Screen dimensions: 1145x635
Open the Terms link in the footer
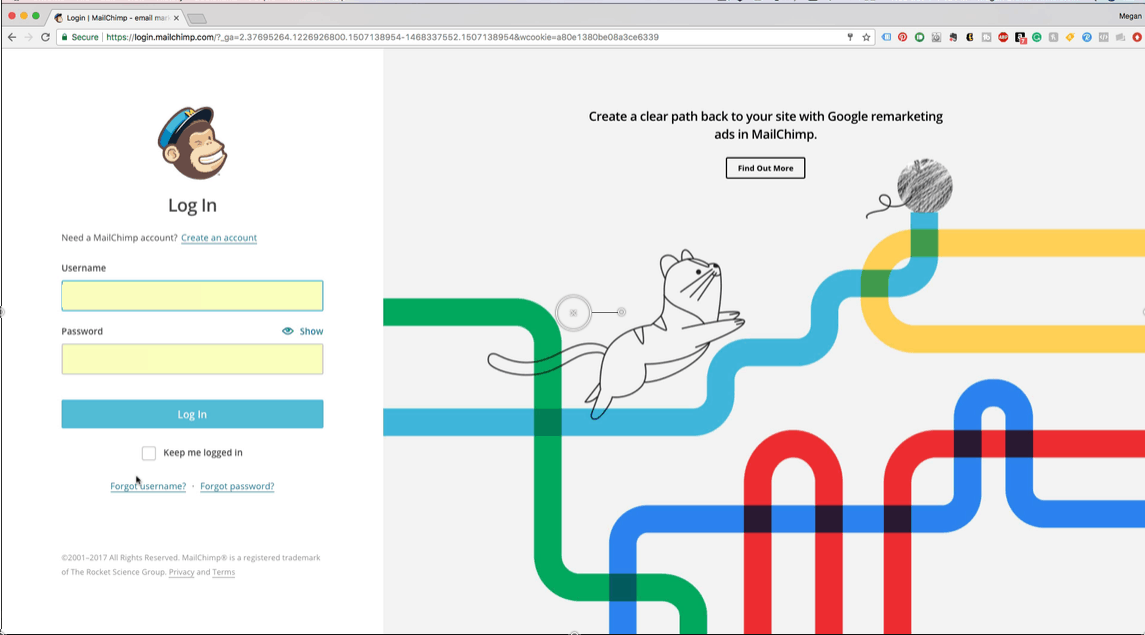(x=223, y=572)
